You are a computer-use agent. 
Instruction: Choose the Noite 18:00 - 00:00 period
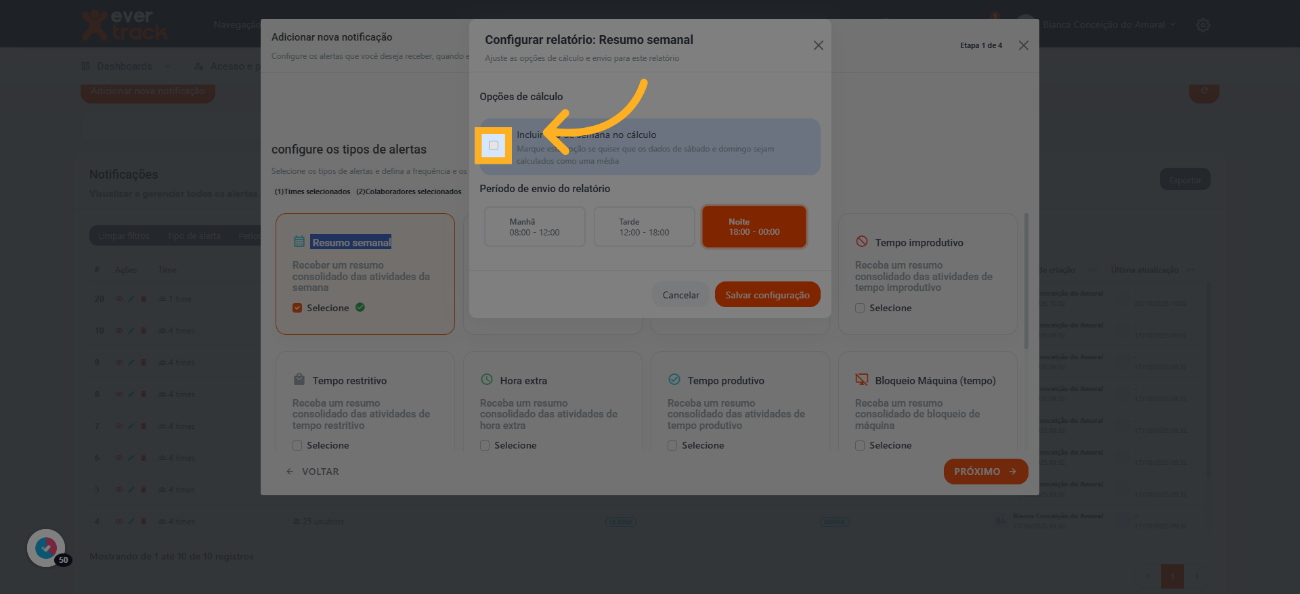click(753, 227)
